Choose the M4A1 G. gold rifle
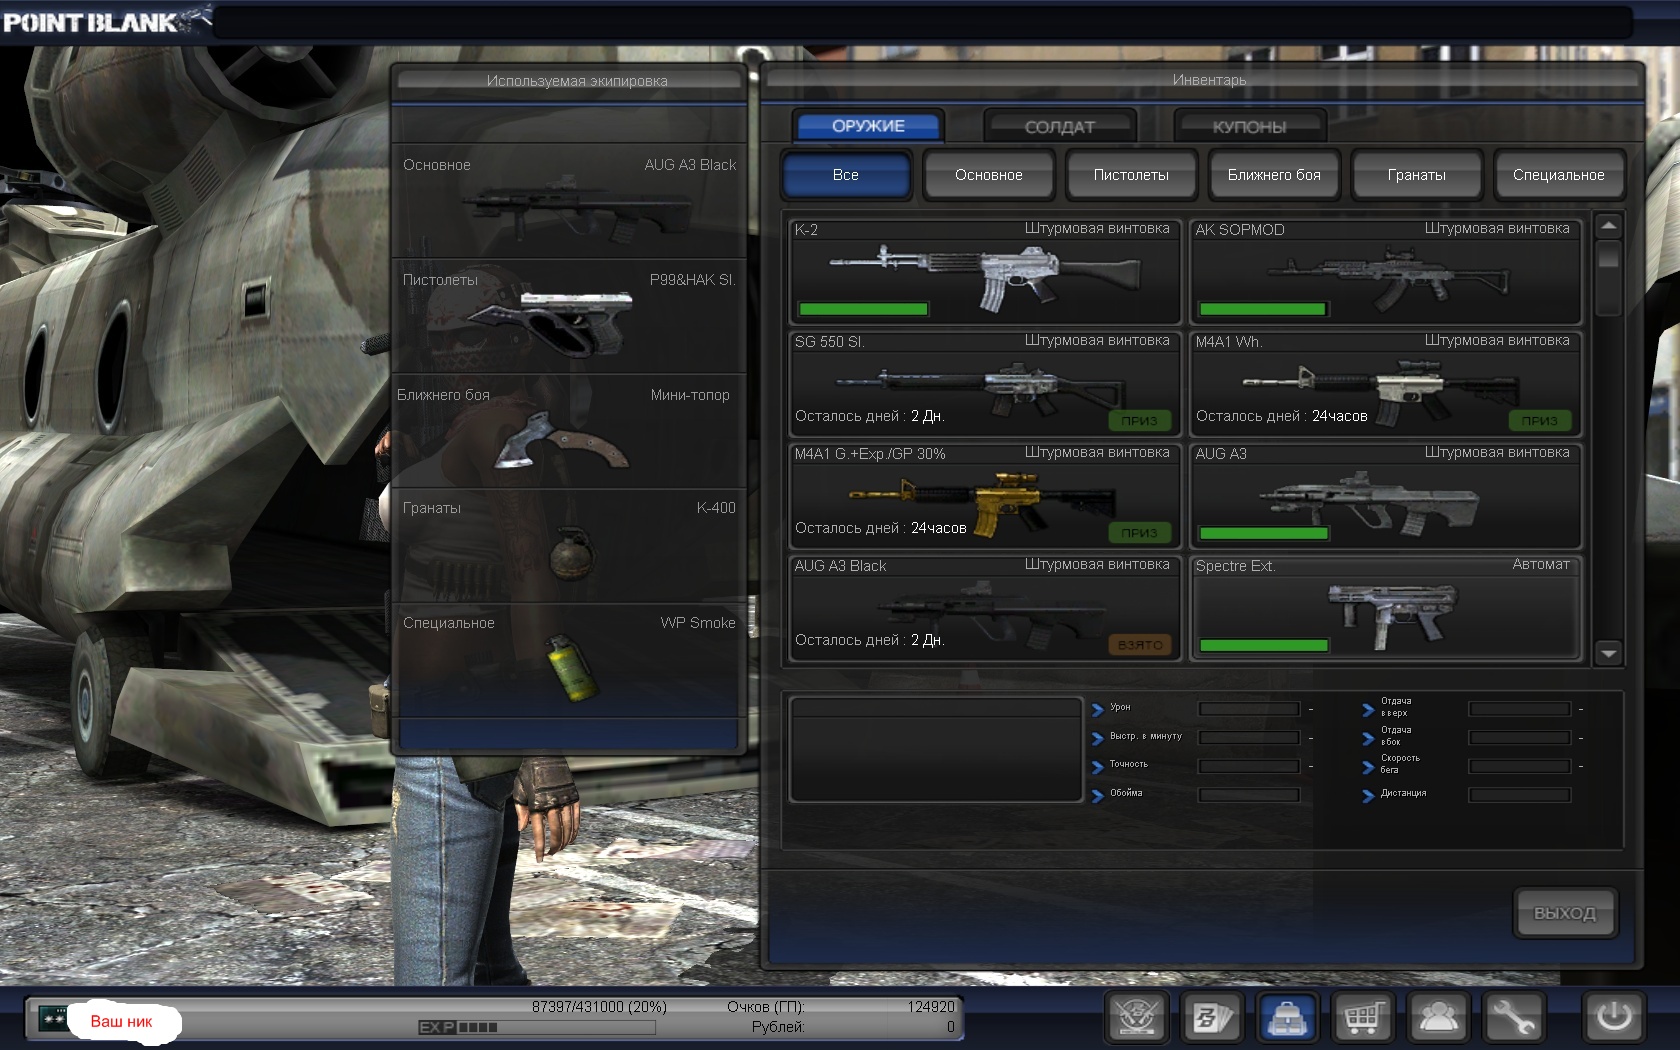Screen dimensions: 1680x1050 985,496
